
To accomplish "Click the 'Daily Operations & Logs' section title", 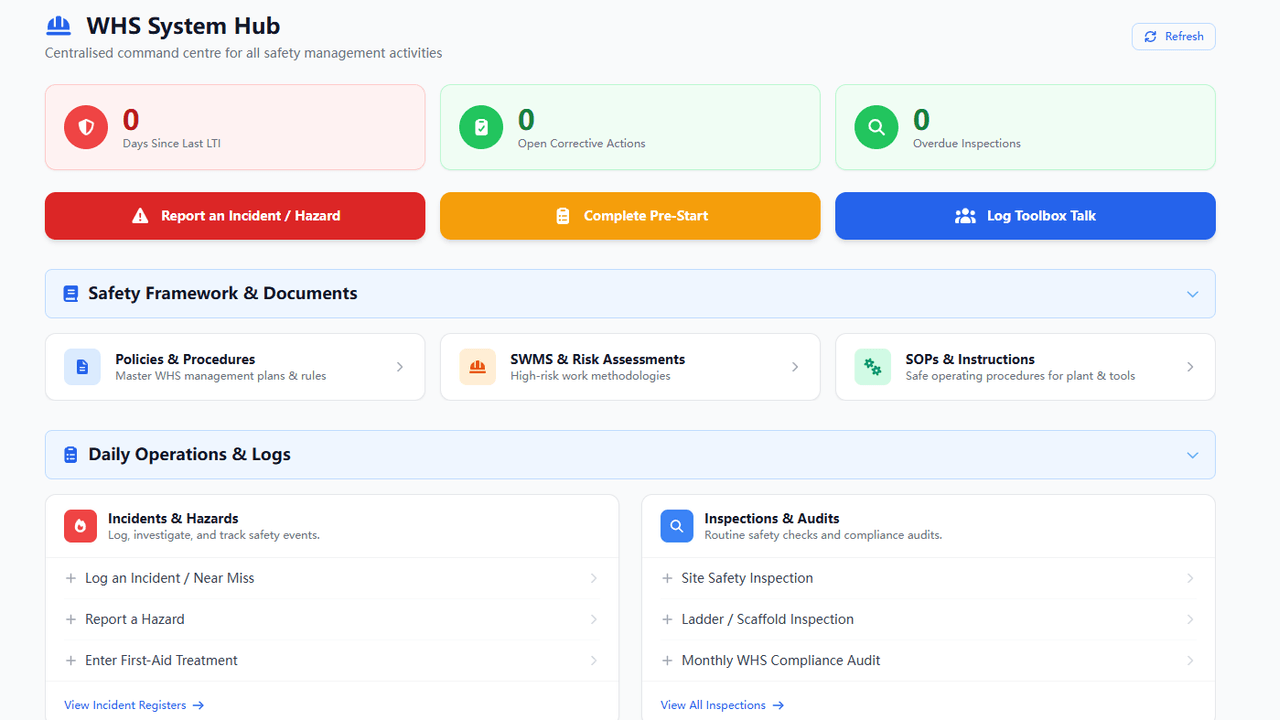I will pos(190,454).
